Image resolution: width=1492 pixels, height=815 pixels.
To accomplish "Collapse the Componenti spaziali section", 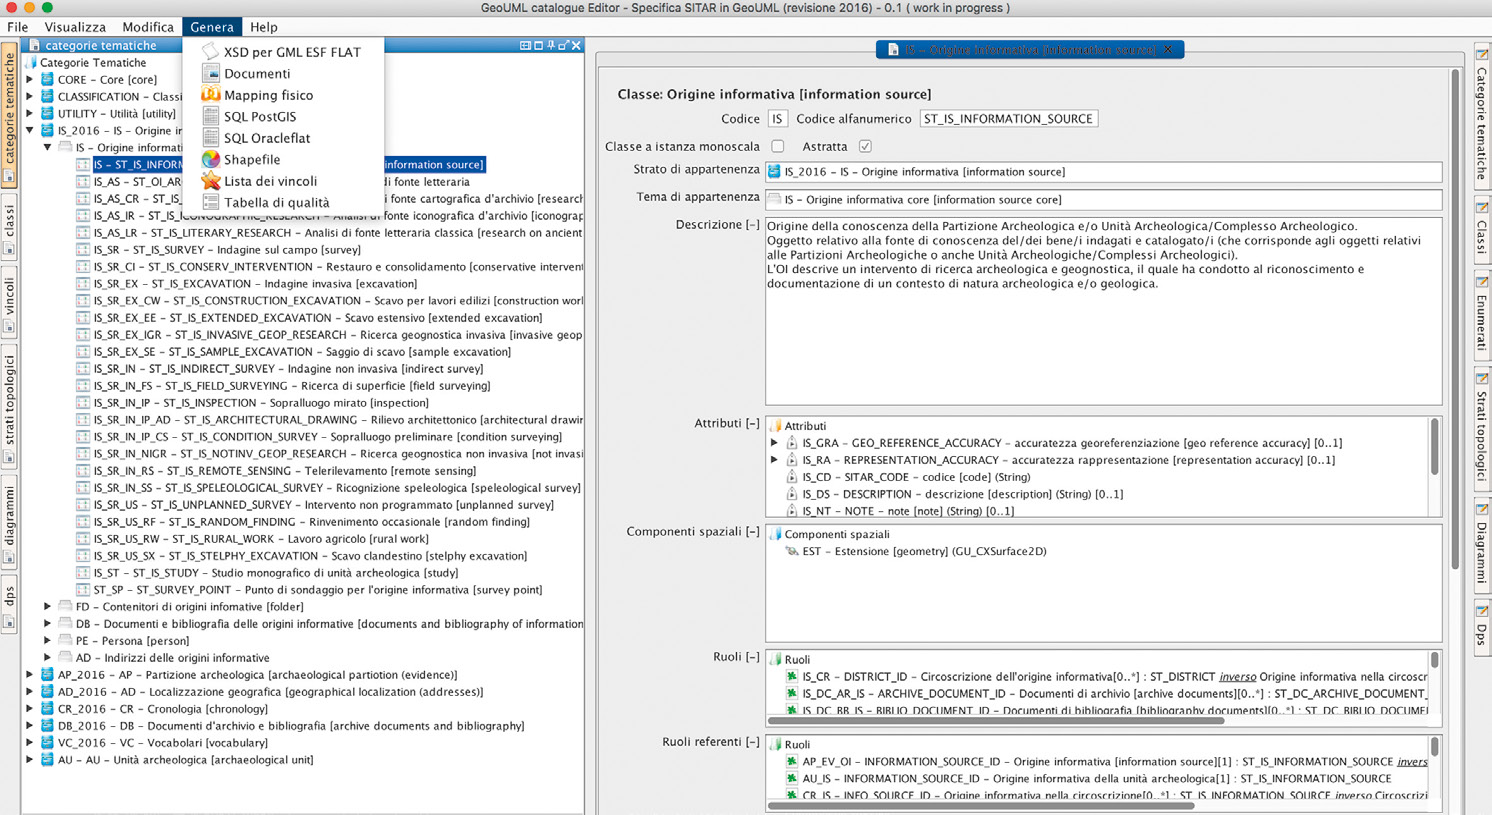I will (x=752, y=531).
